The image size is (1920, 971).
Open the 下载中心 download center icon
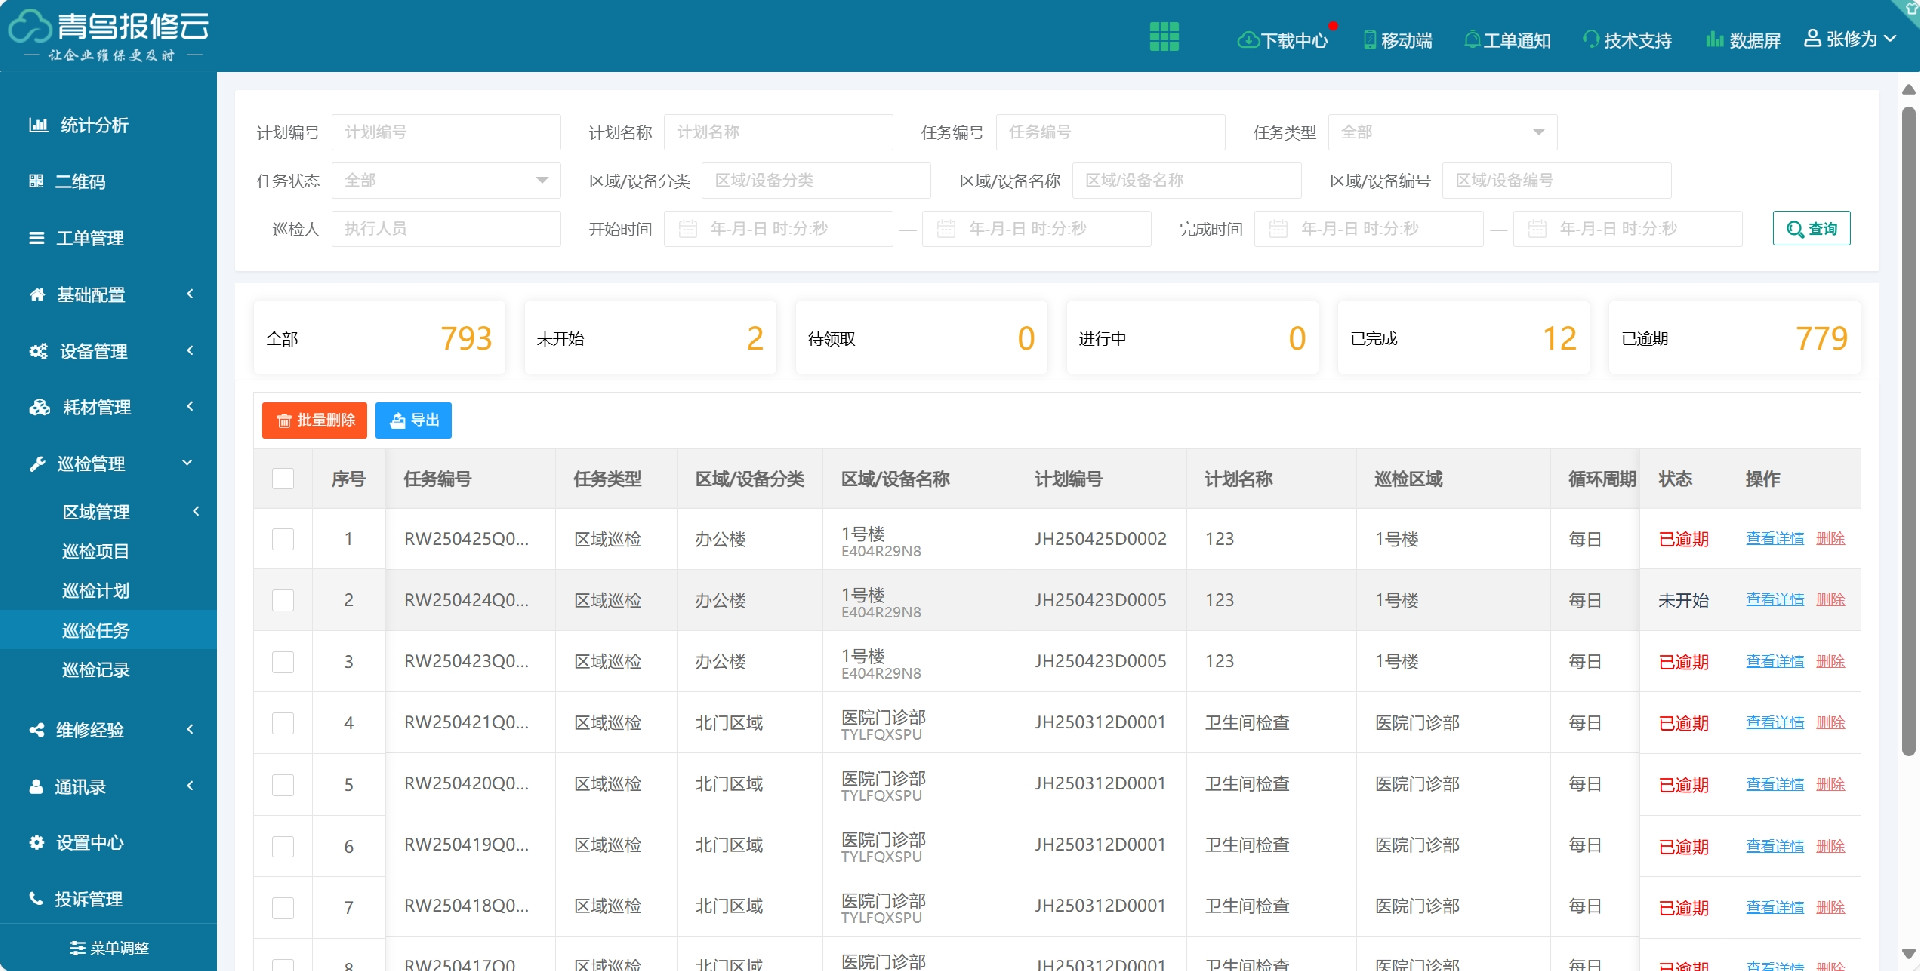point(1283,40)
